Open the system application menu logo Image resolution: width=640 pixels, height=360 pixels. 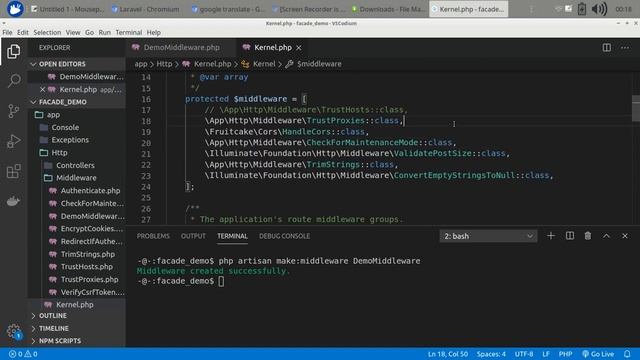pyautogui.click(x=15, y=9)
